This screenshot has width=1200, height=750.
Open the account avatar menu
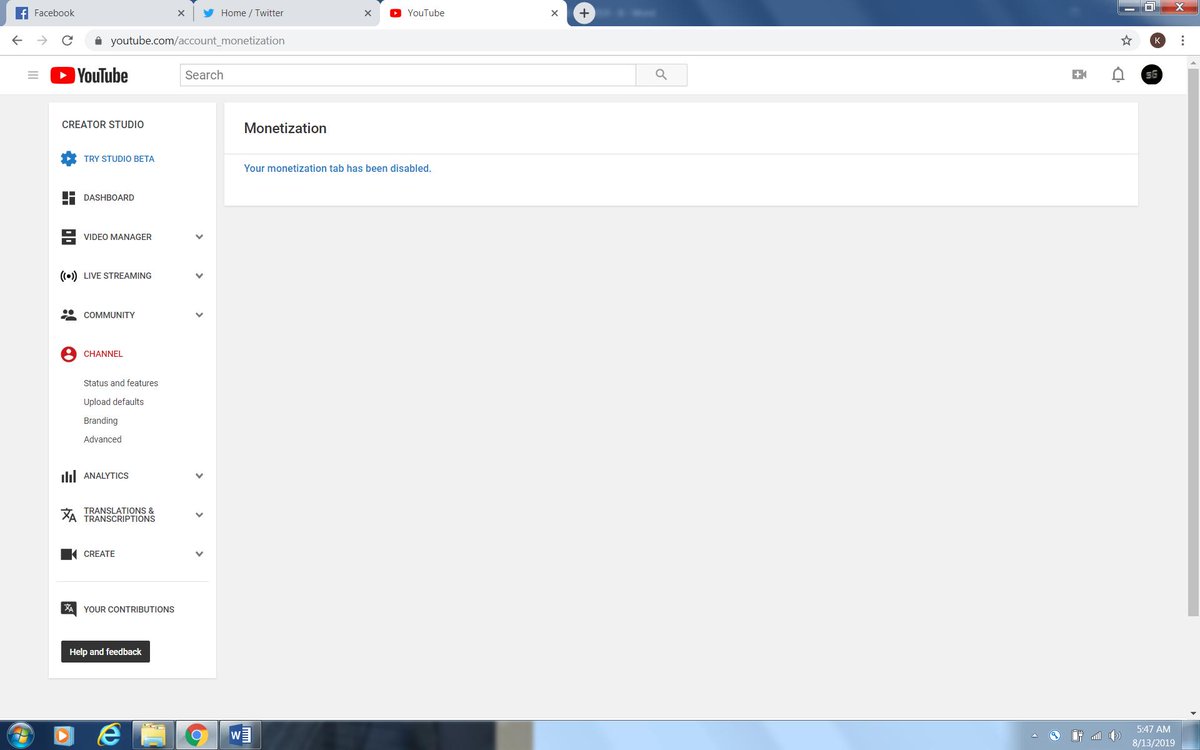click(x=1152, y=75)
